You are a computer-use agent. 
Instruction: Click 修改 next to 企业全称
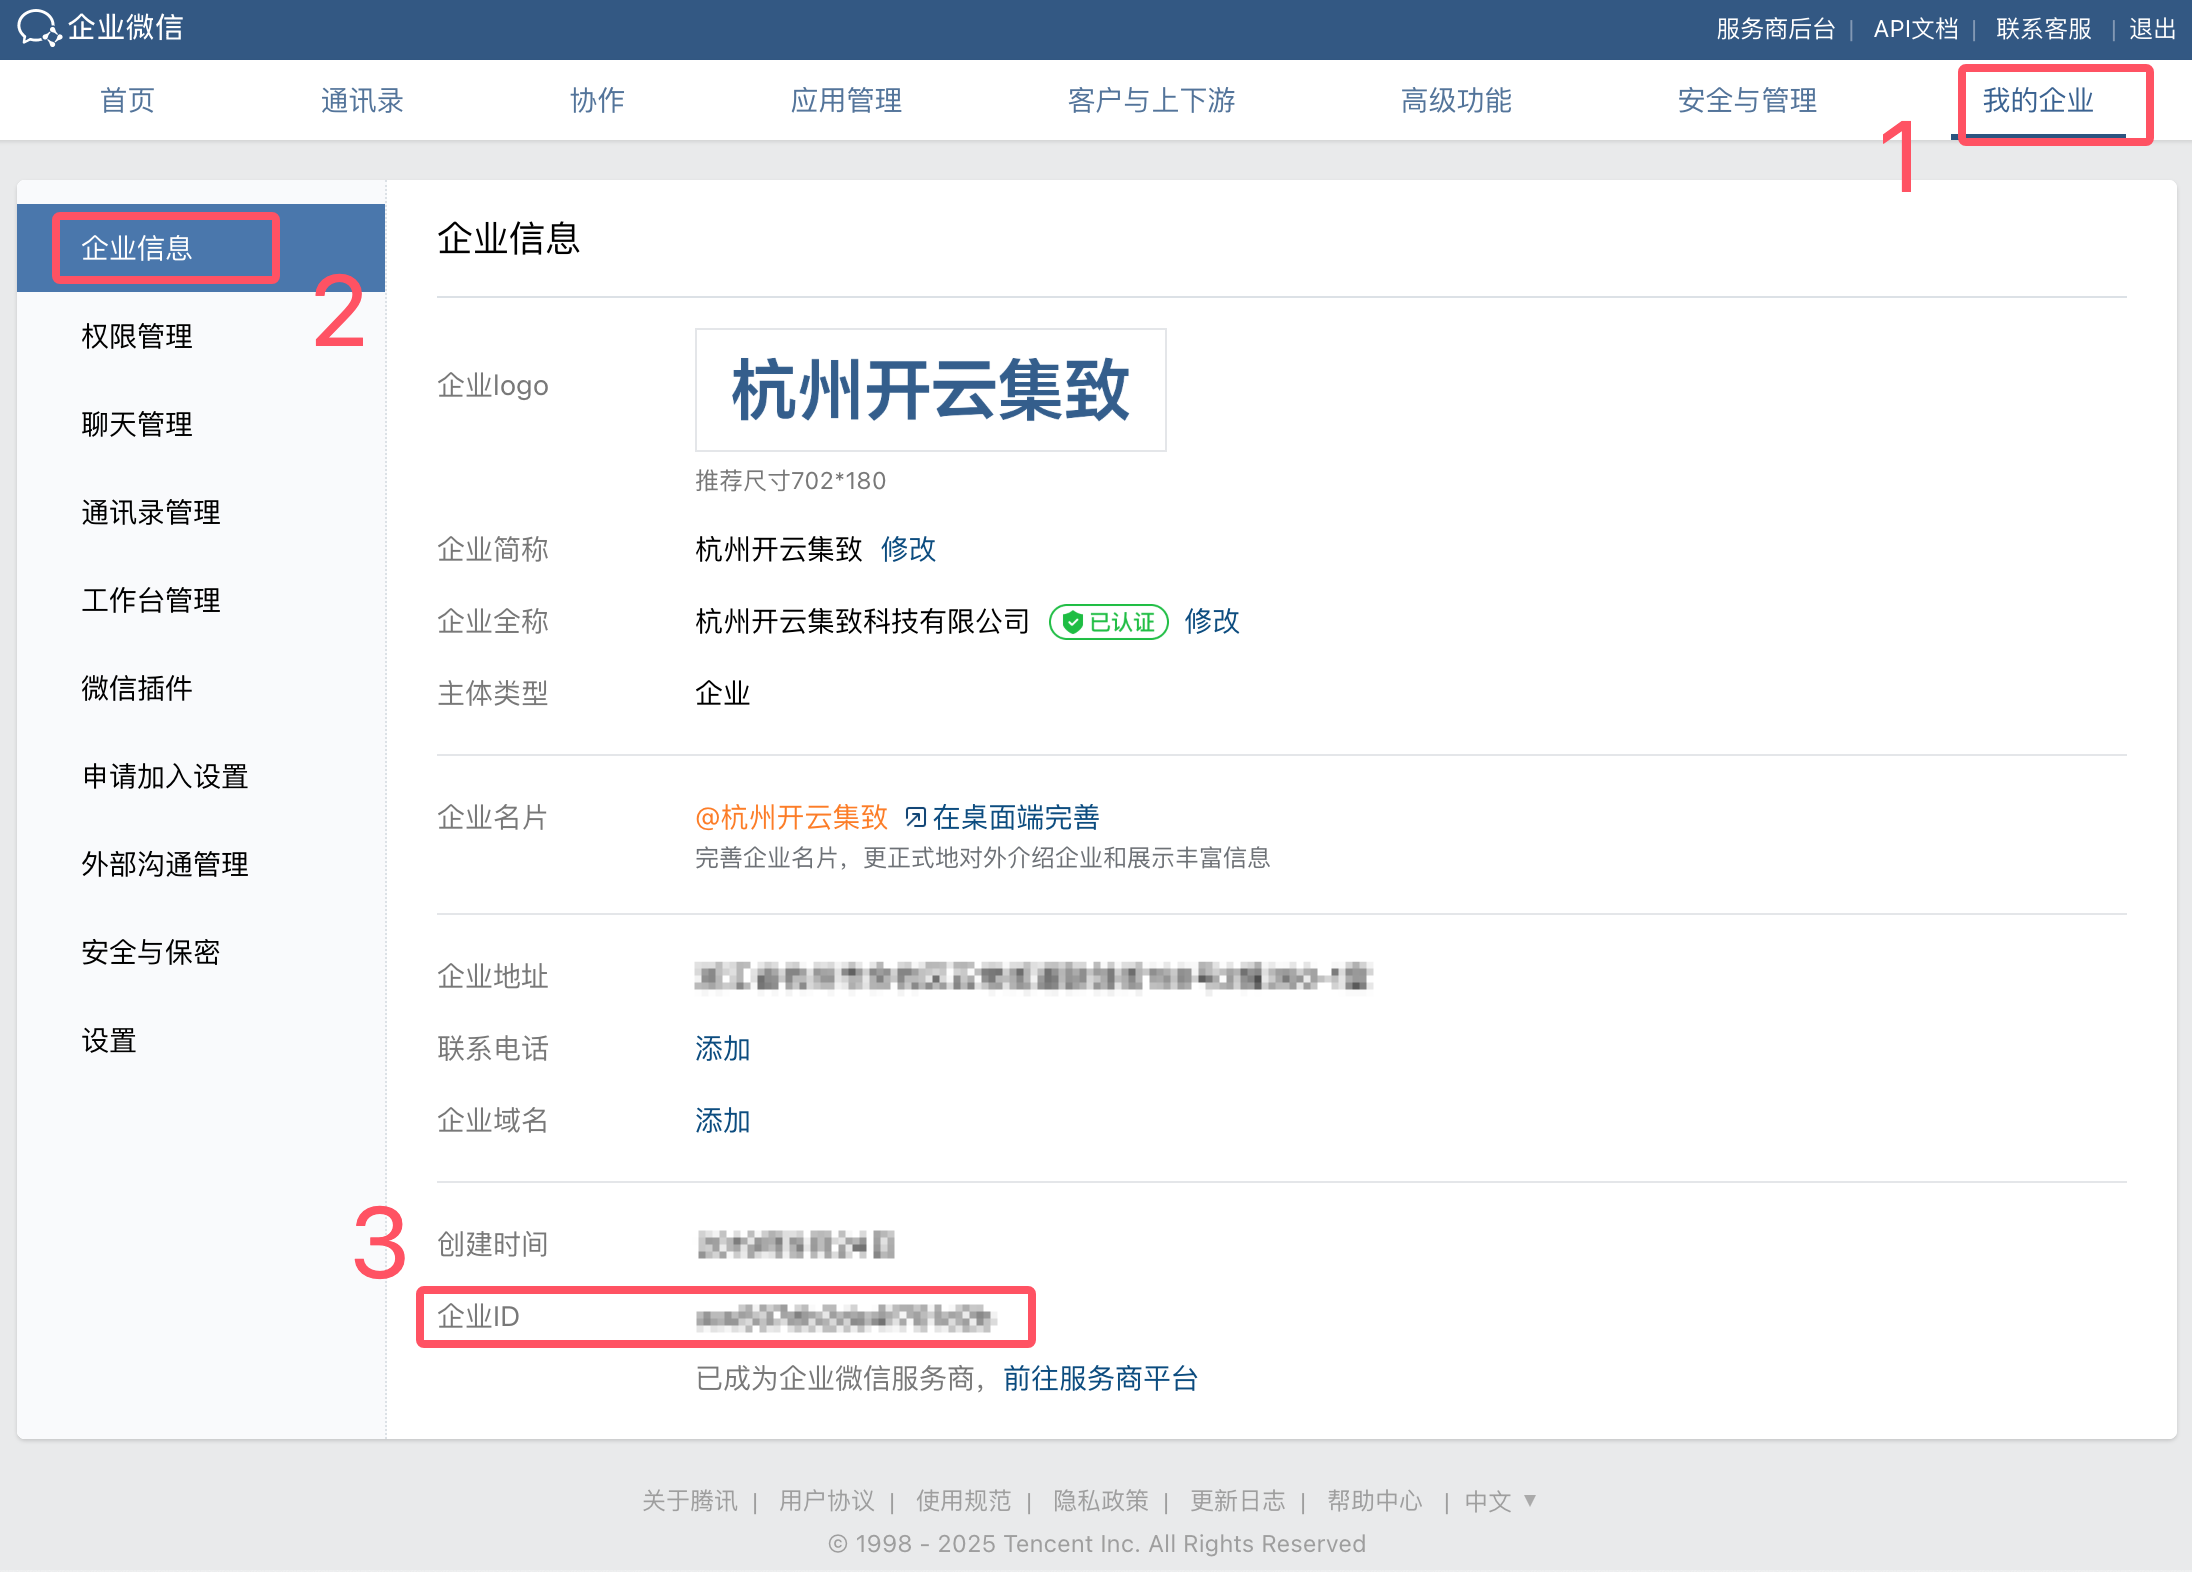point(1212,621)
